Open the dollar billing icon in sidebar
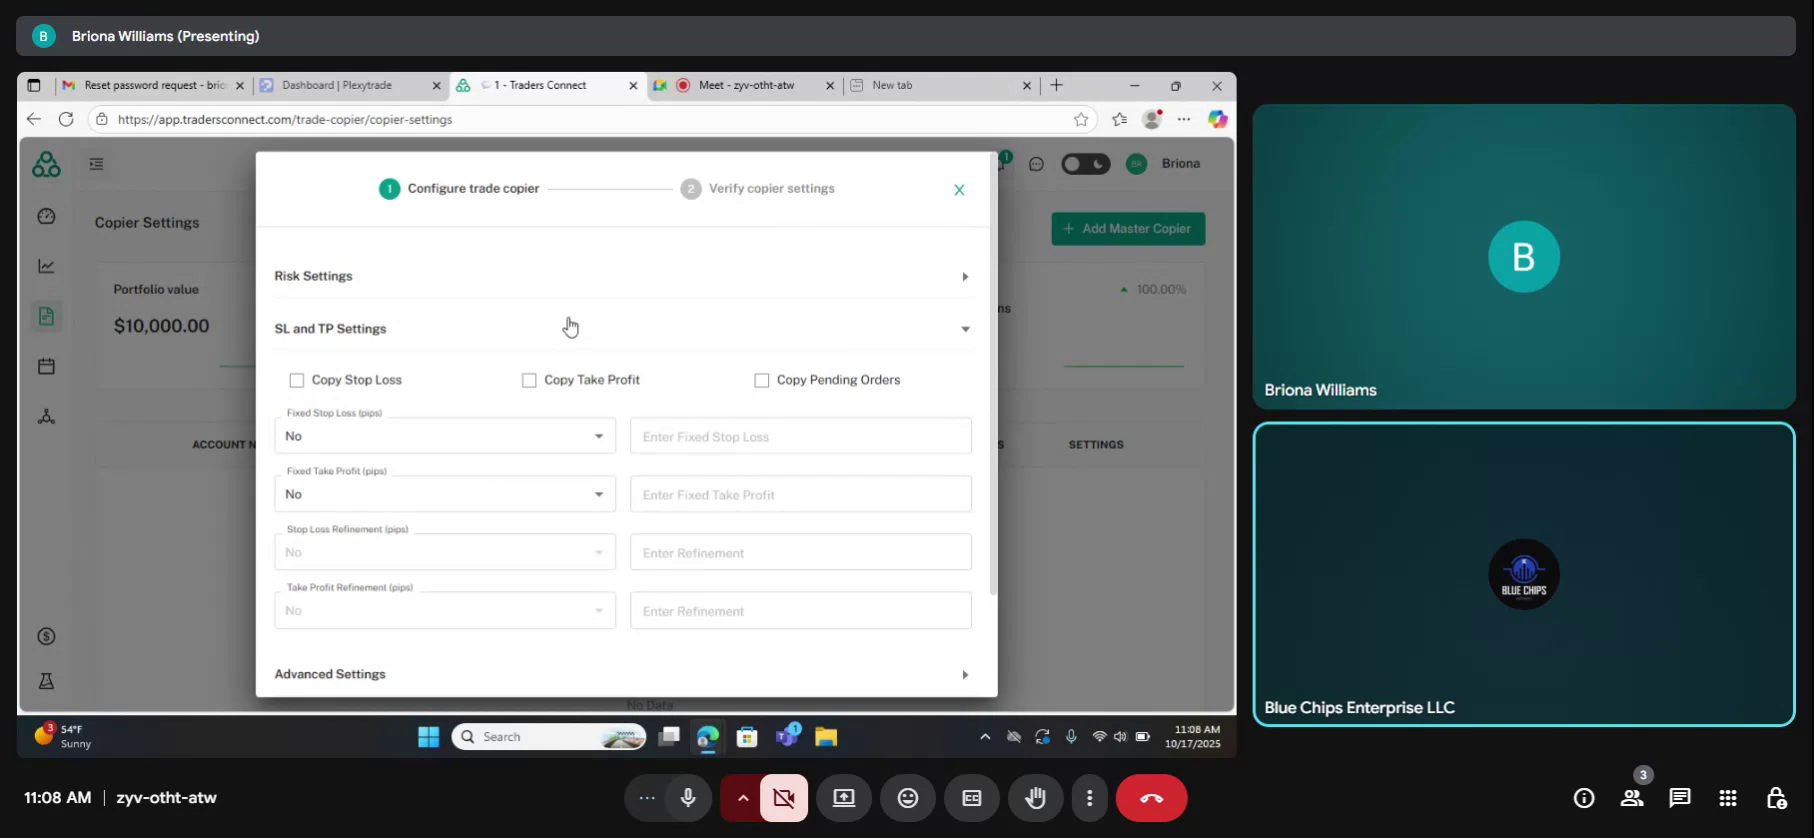 click(46, 636)
